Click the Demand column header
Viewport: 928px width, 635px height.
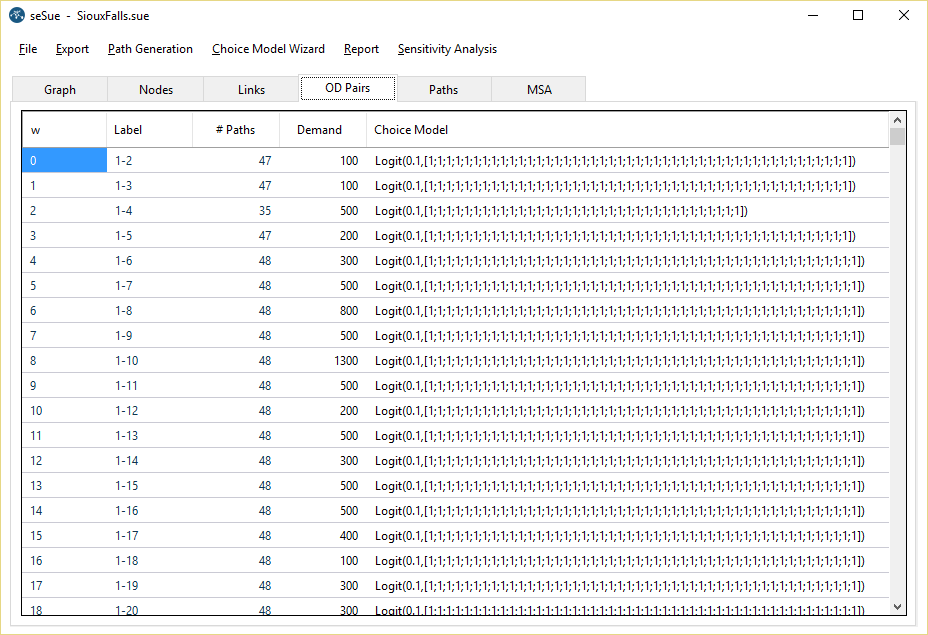319,129
